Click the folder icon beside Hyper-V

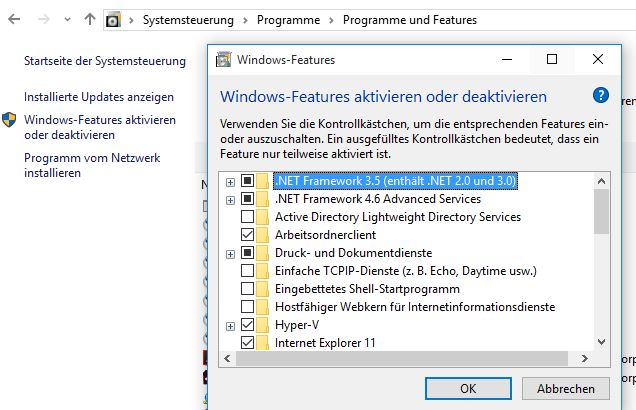click(263, 325)
